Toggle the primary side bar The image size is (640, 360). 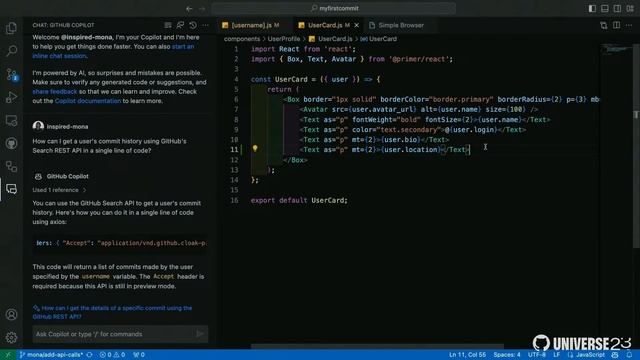click(x=592, y=9)
